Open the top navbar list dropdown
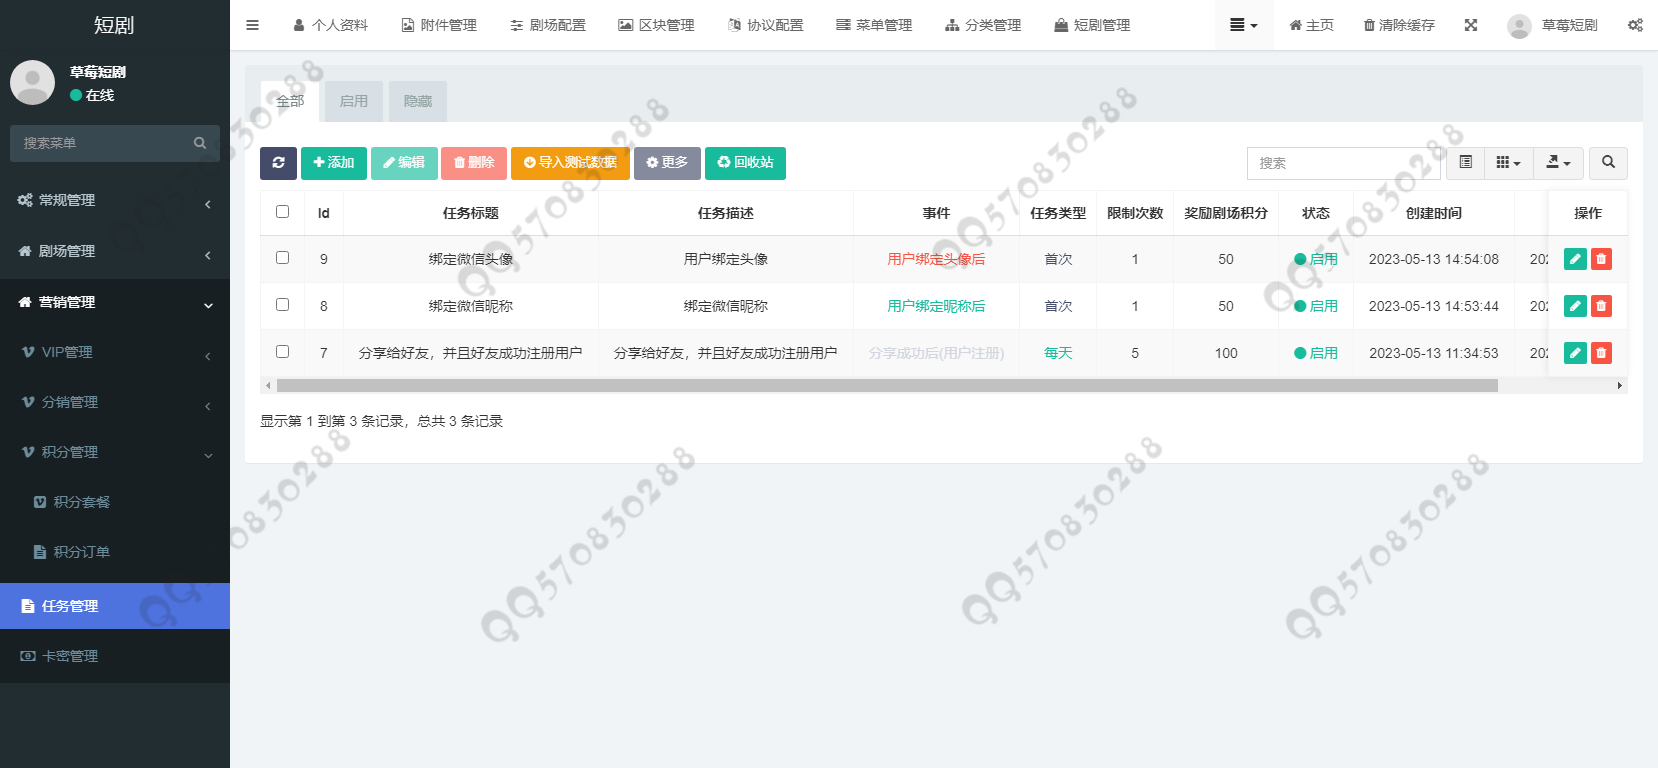This screenshot has height=768, width=1658. pyautogui.click(x=1243, y=25)
